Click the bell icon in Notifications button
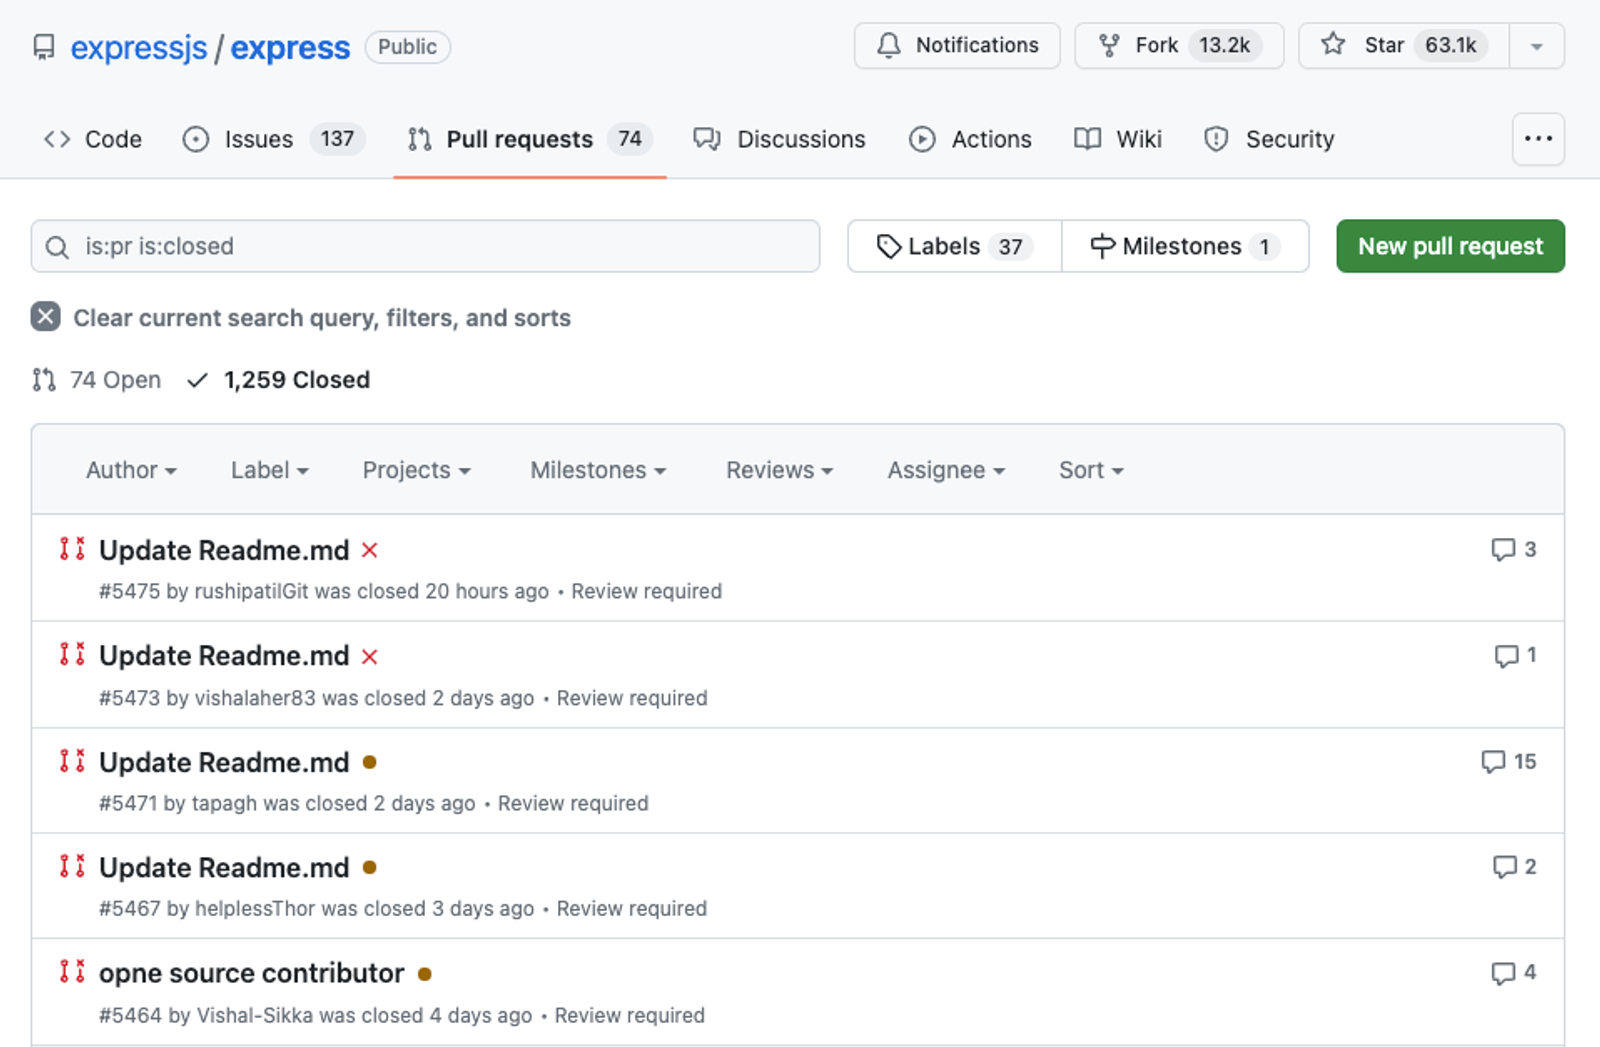This screenshot has width=1600, height=1047. [888, 45]
